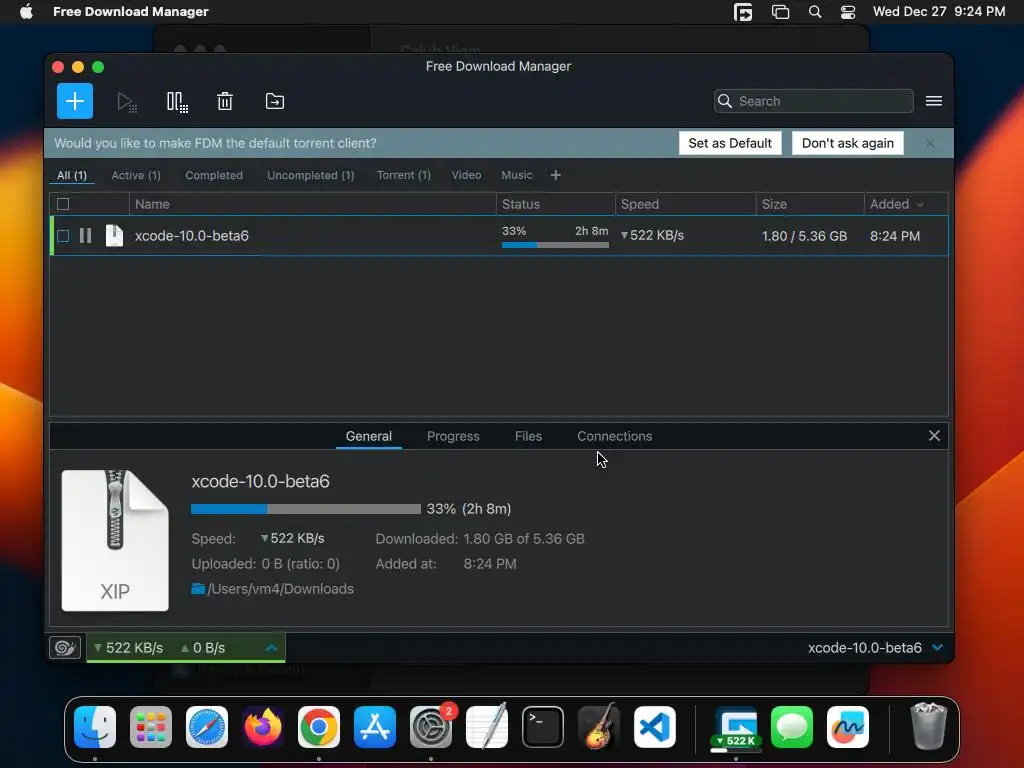The image size is (1024, 768).
Task: Click the row progress bar at 33%
Action: pyautogui.click(x=555, y=245)
